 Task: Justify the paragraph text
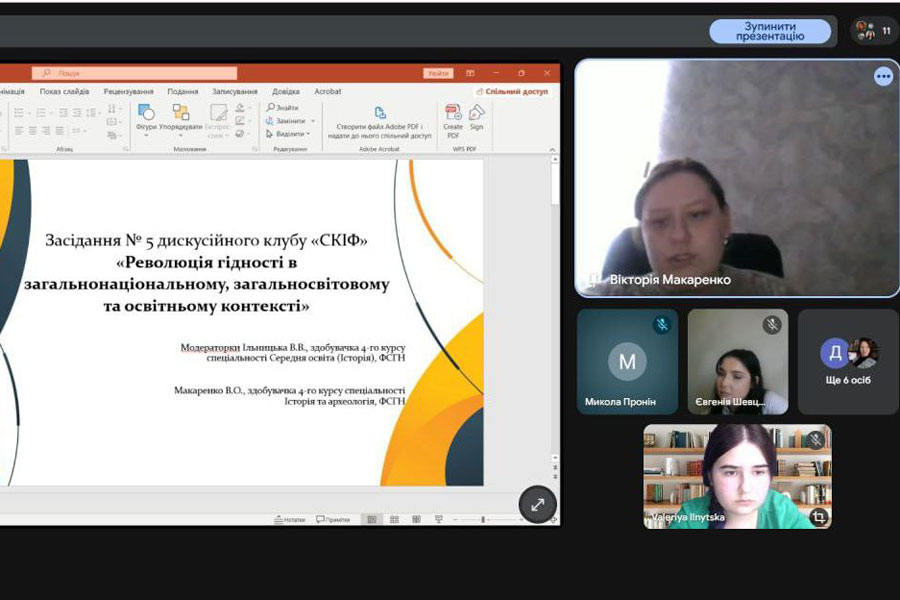(60, 131)
